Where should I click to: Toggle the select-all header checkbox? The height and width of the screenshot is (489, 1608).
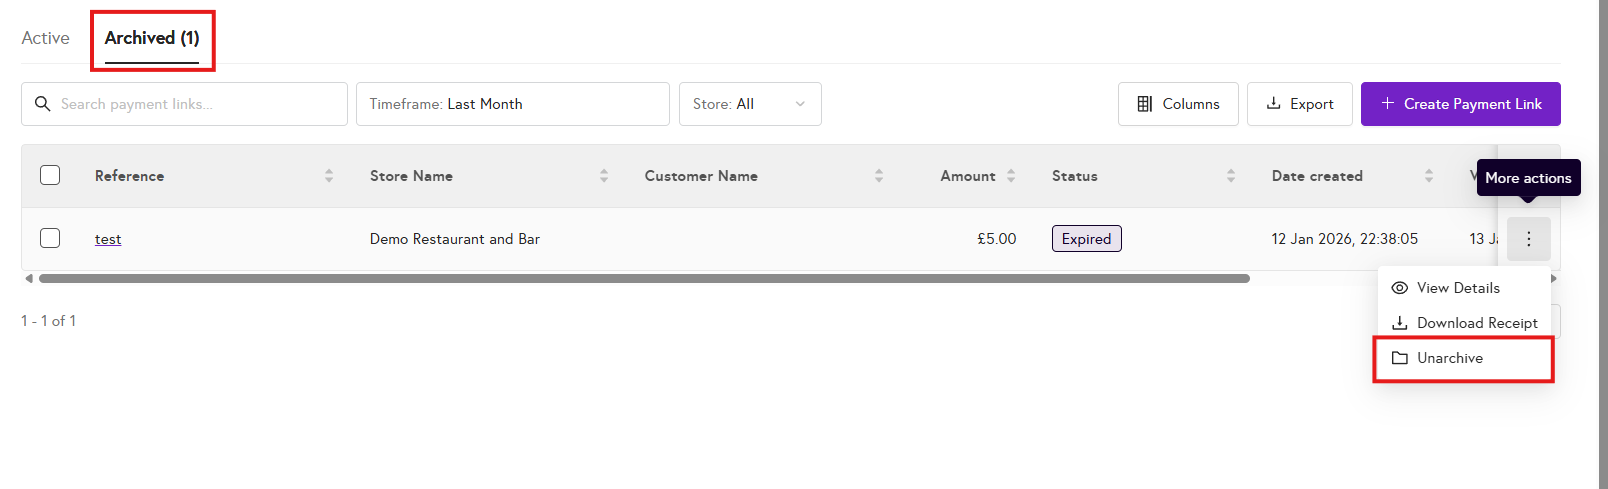coord(50,175)
